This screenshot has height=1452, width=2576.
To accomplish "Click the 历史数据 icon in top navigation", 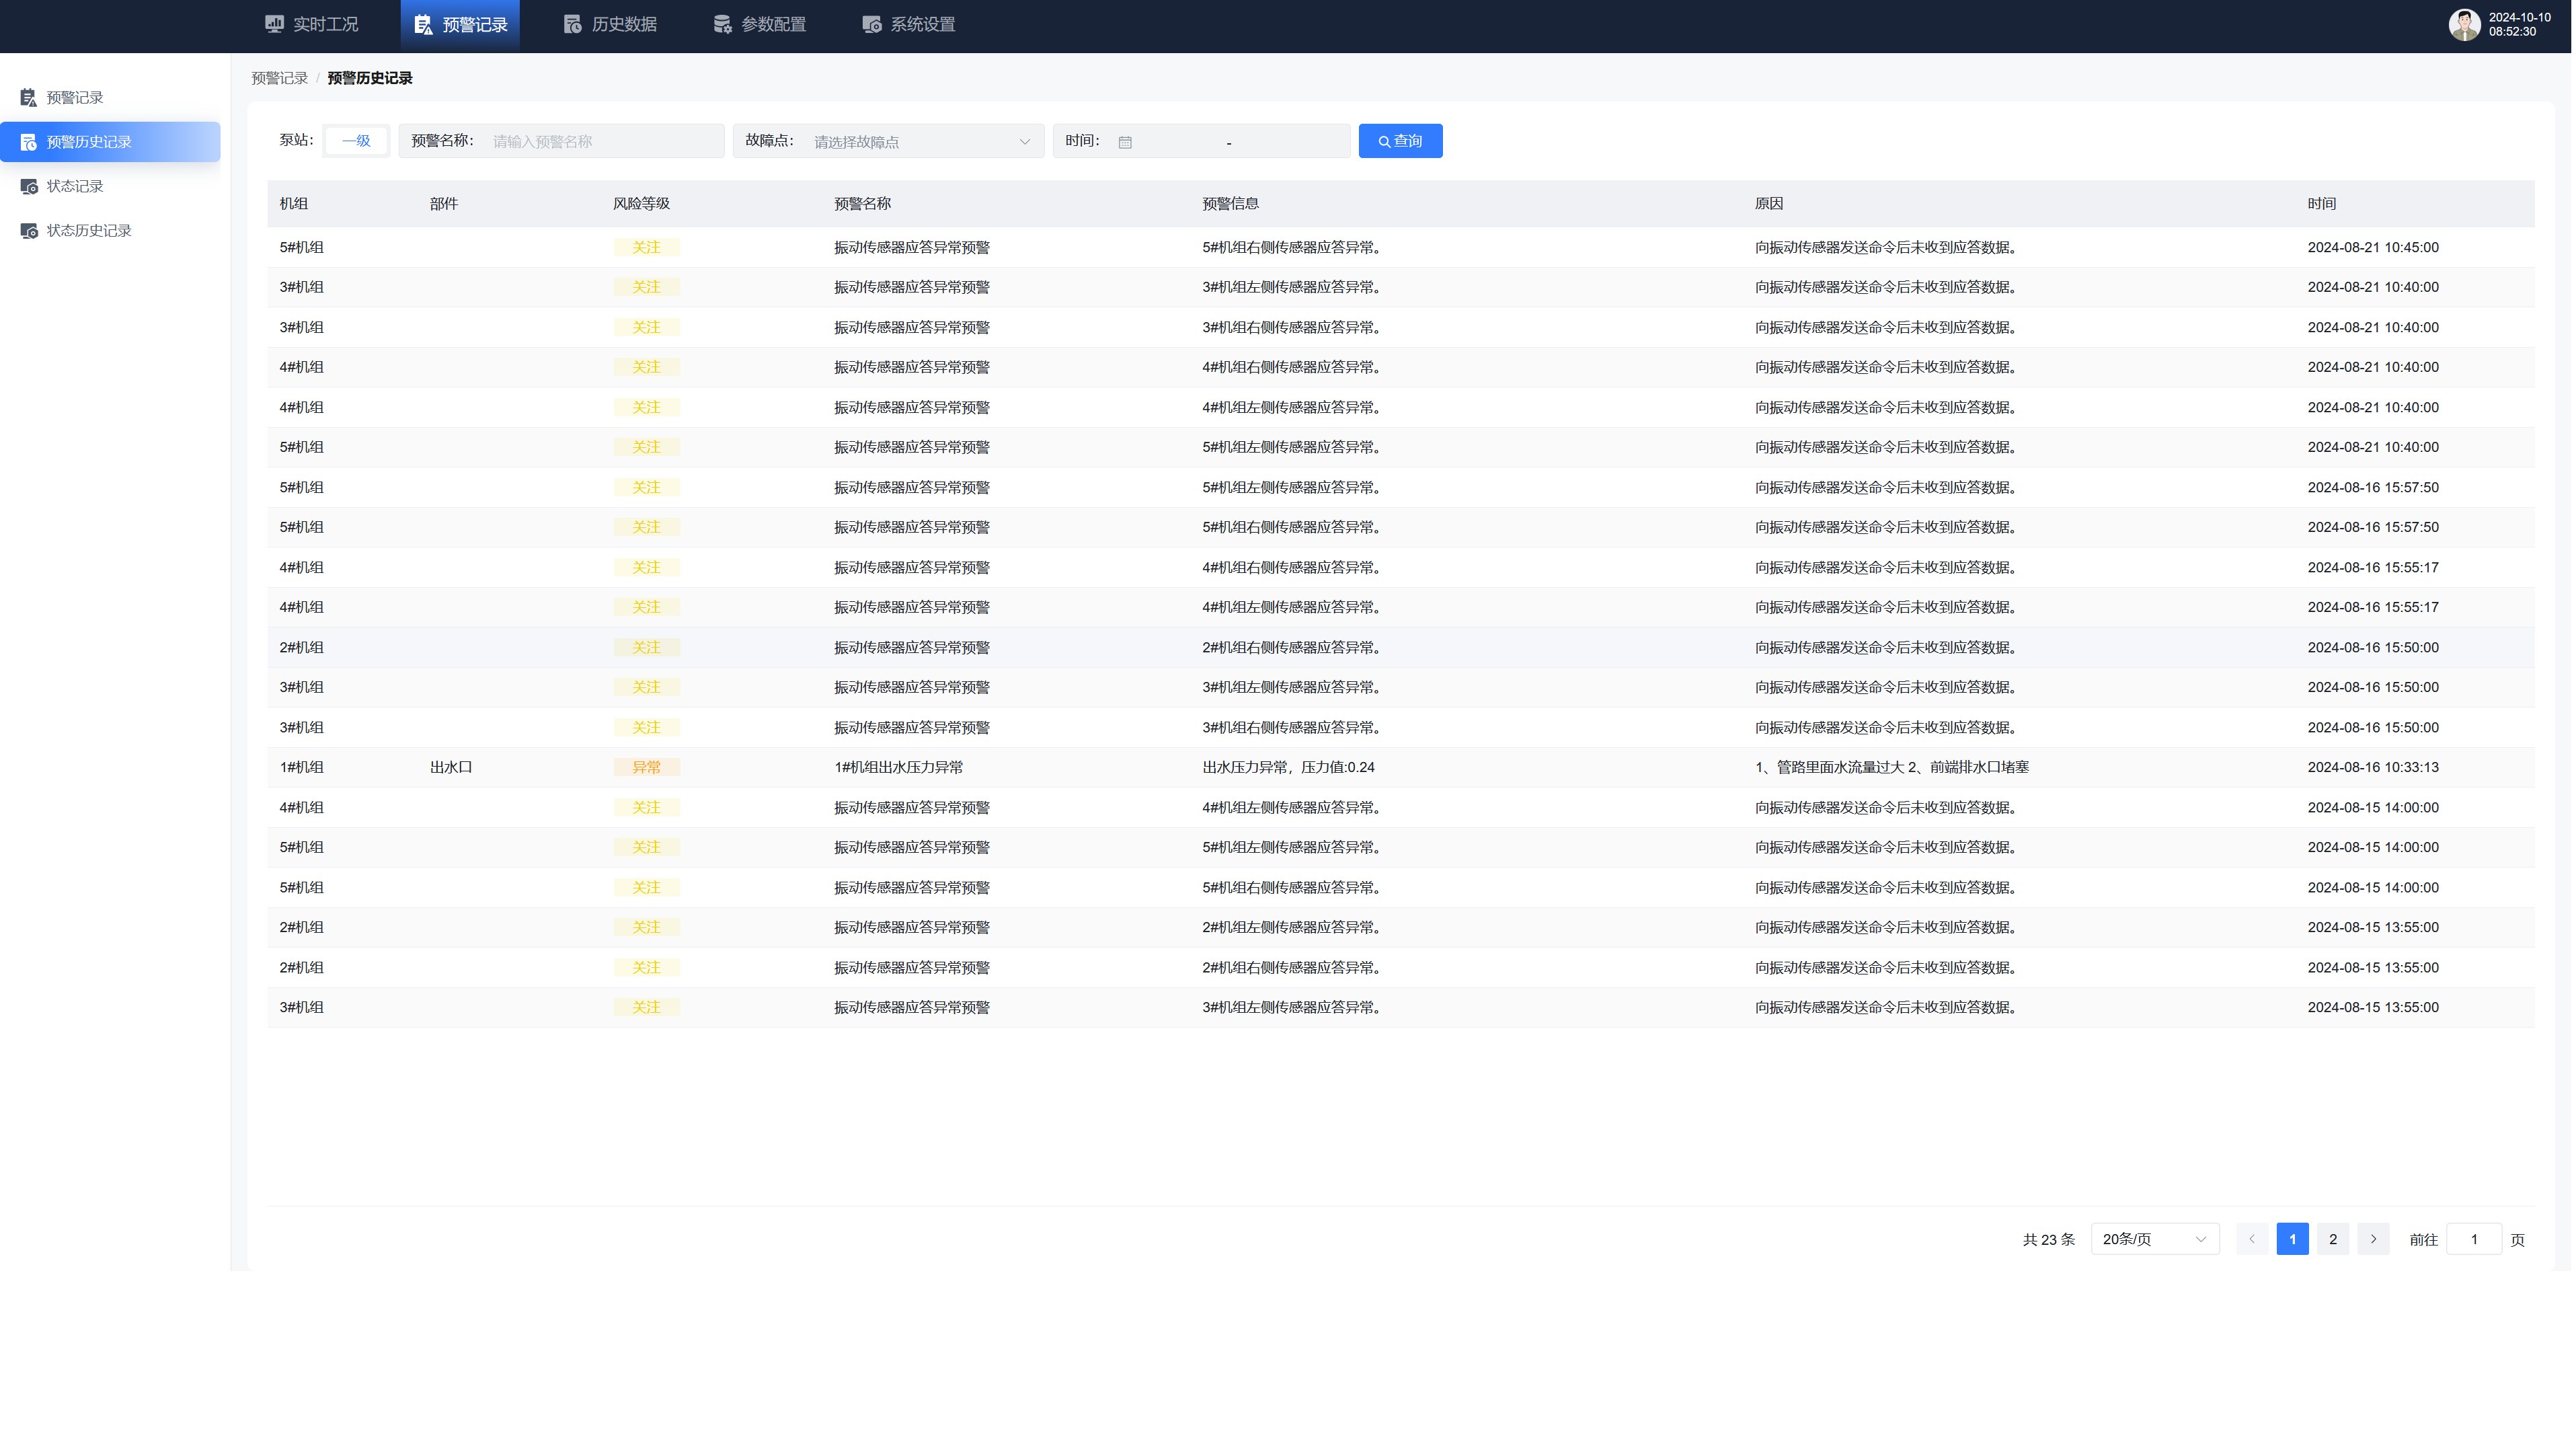I will pos(573,24).
